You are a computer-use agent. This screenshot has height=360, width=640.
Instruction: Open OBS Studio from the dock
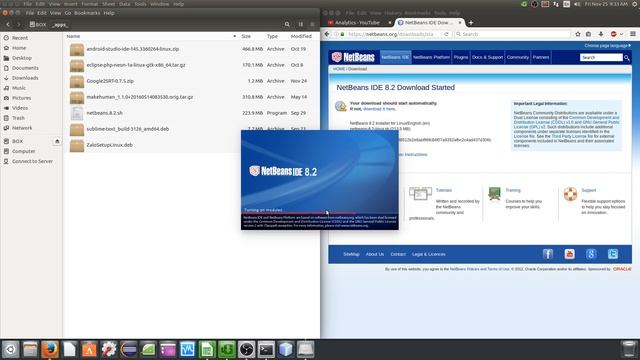[247, 349]
